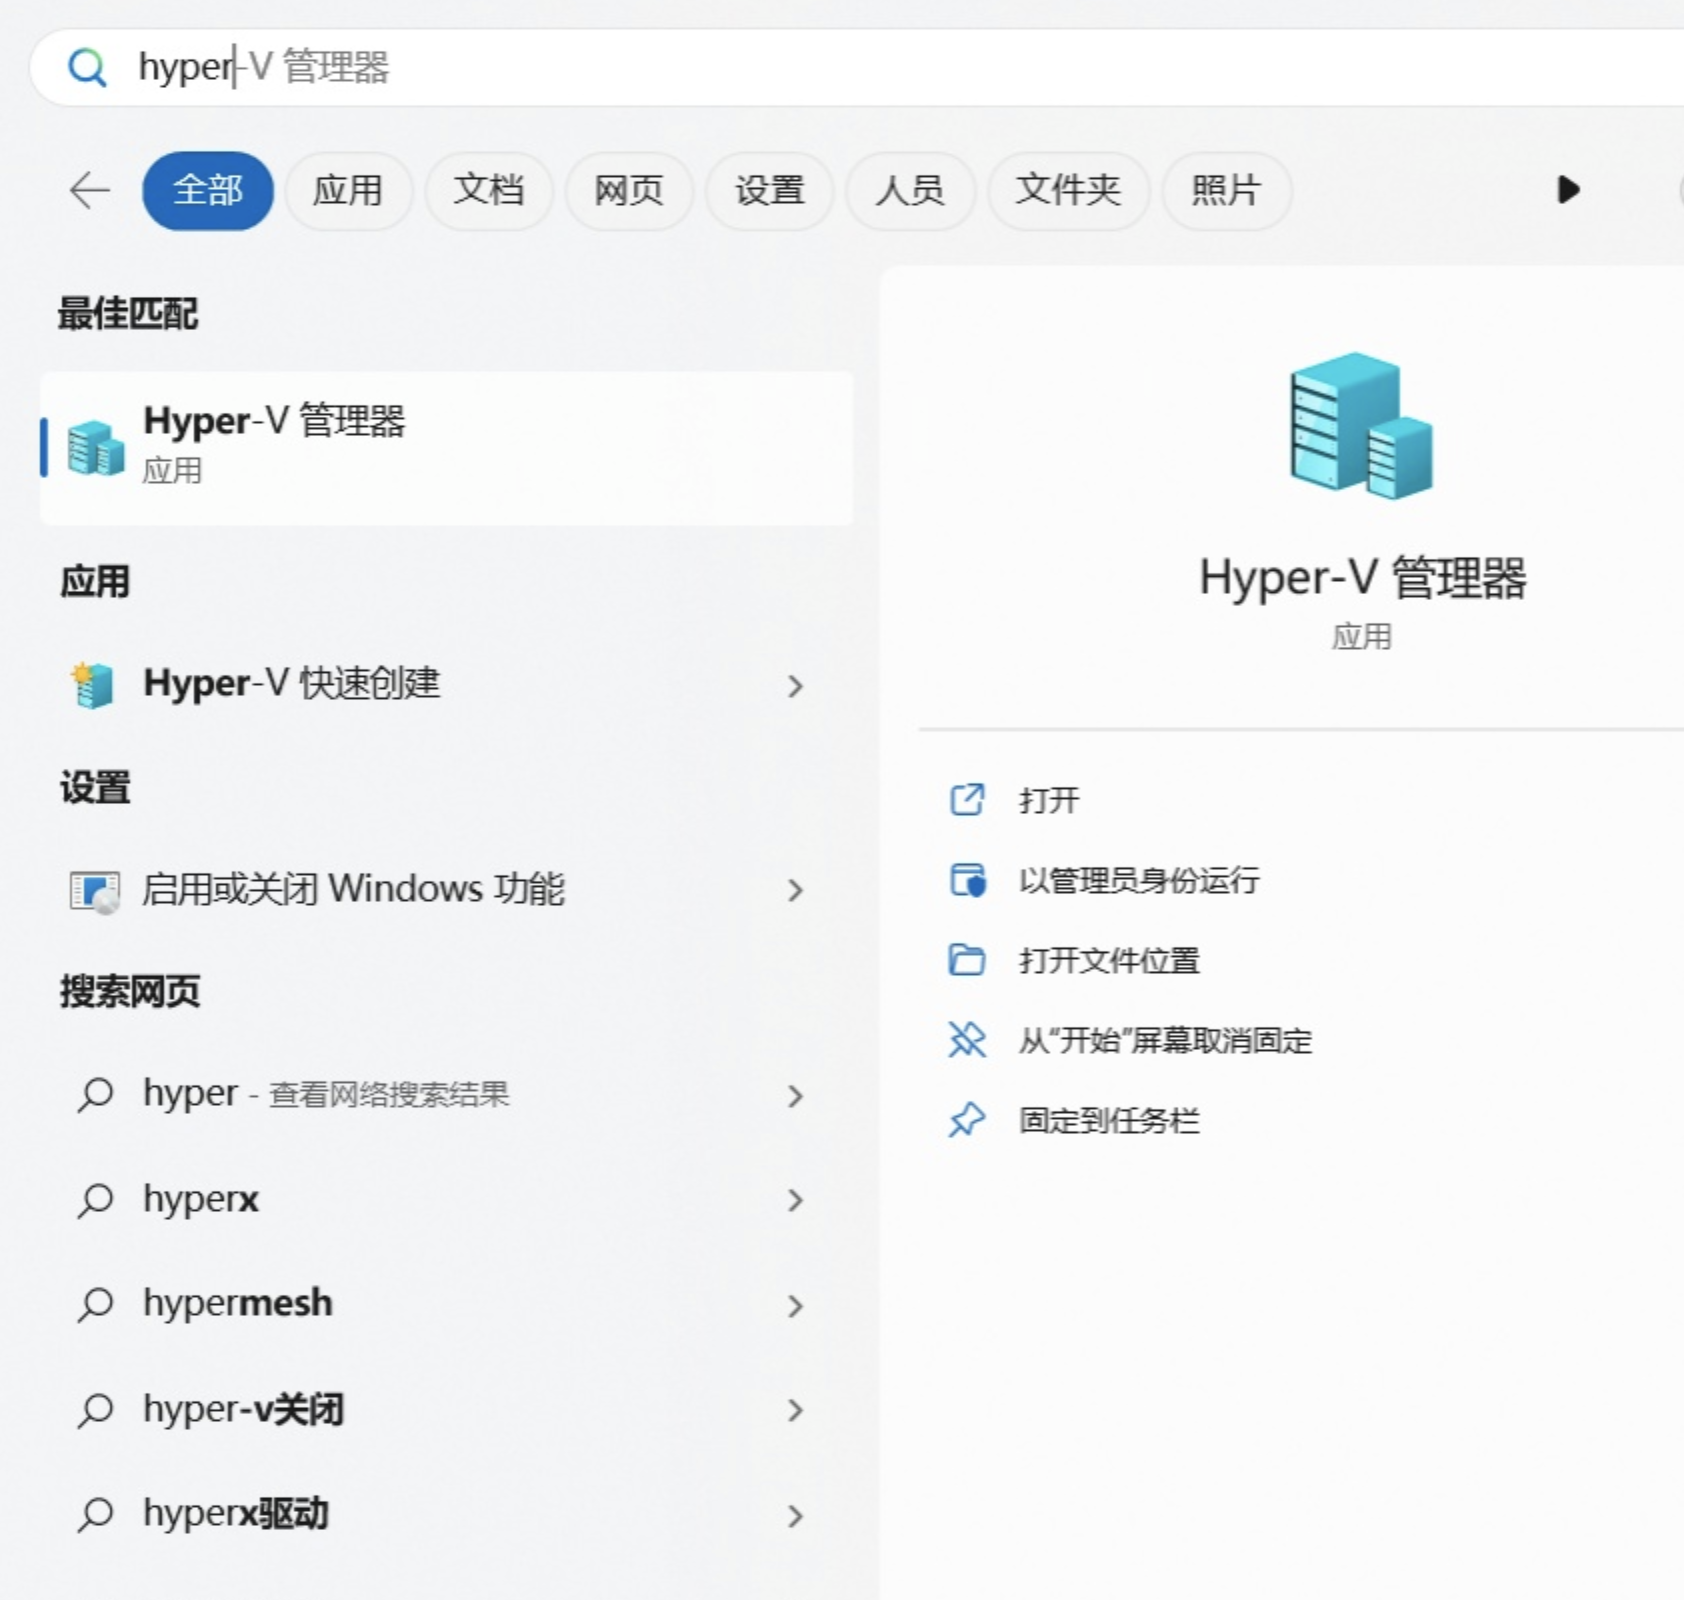
Task: Select the 全部 filter tab
Action: tap(208, 190)
